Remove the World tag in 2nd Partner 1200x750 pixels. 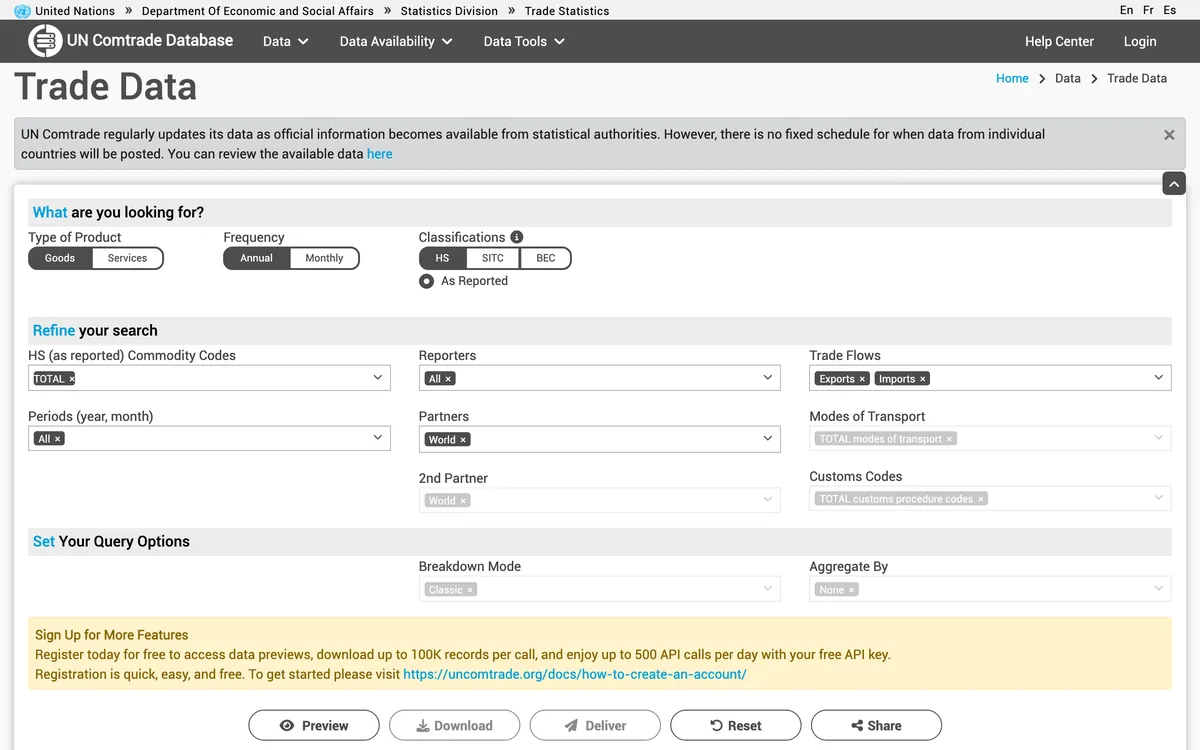point(463,501)
